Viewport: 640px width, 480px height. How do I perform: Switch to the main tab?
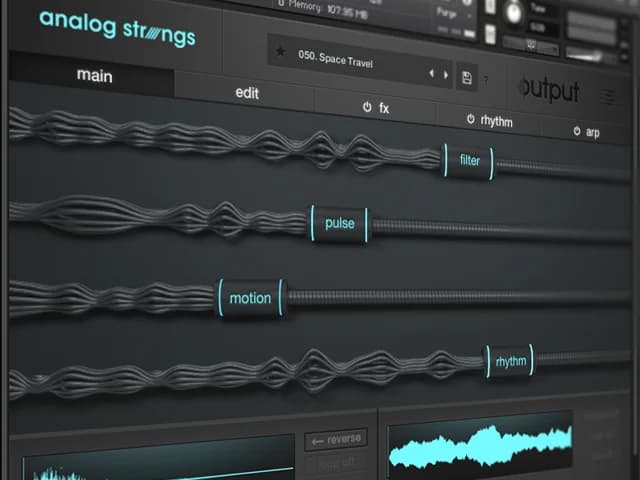tap(95, 75)
